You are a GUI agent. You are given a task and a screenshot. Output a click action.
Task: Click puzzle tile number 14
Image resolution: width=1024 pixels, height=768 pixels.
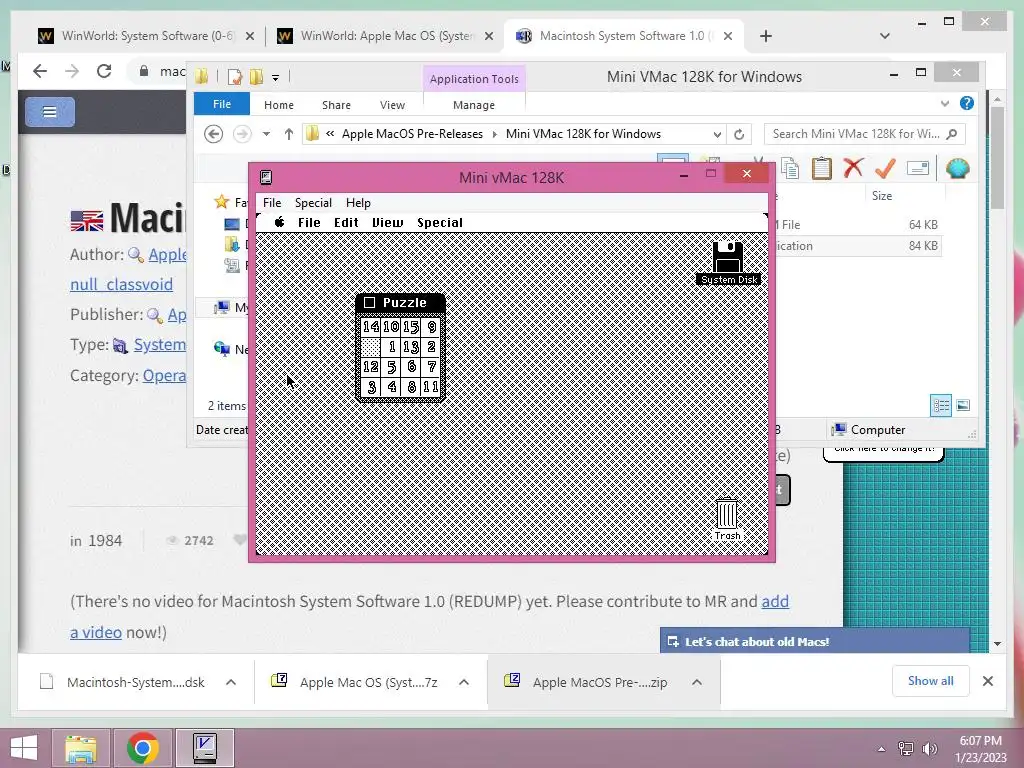[x=371, y=327]
